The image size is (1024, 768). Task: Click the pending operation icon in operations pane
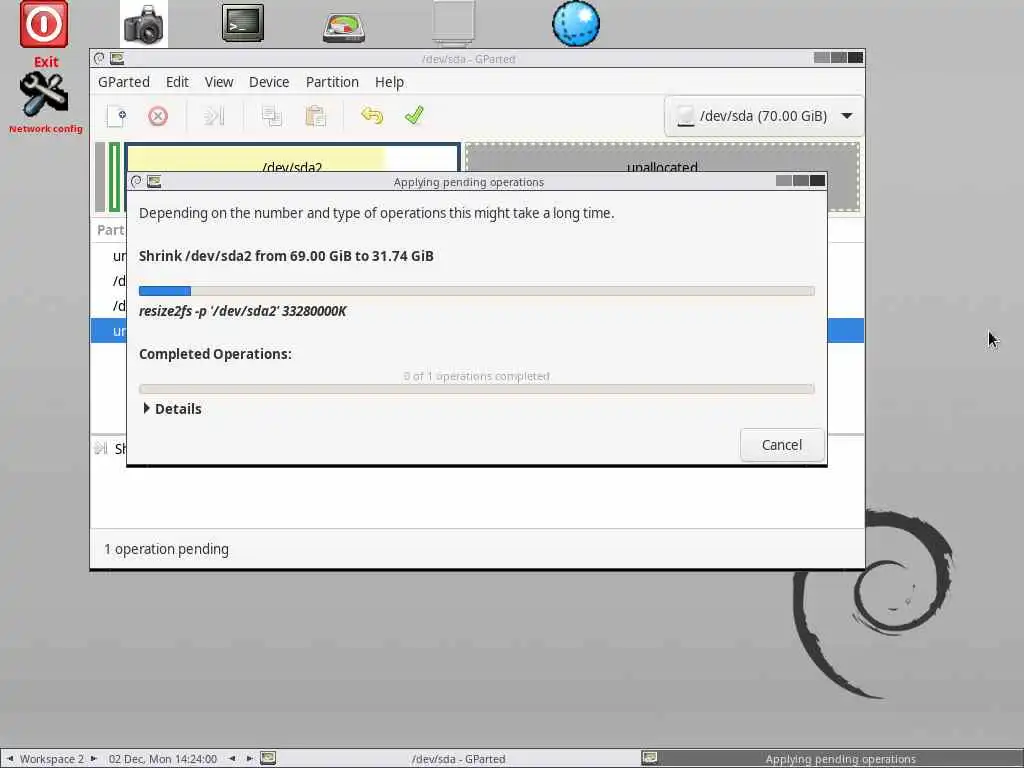(101, 448)
